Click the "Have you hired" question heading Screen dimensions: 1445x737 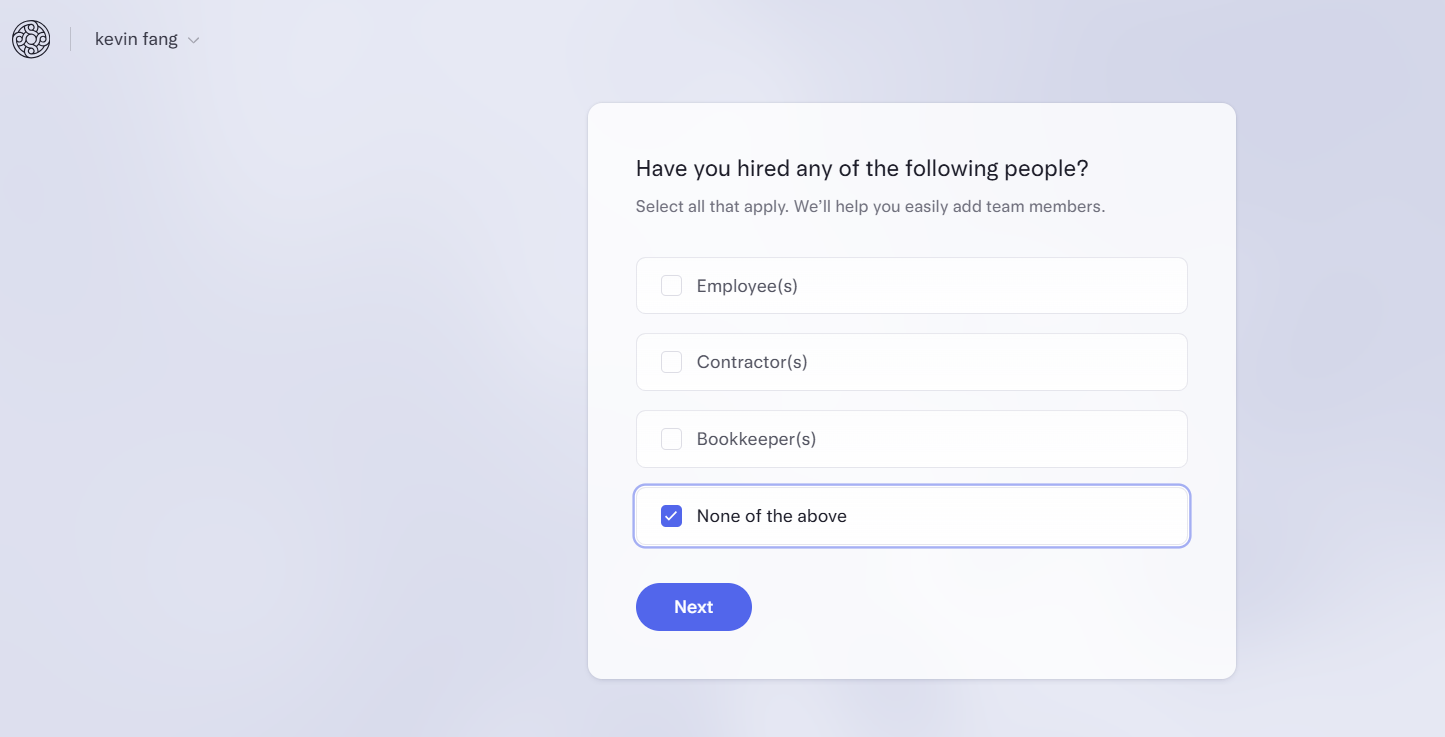coord(862,168)
